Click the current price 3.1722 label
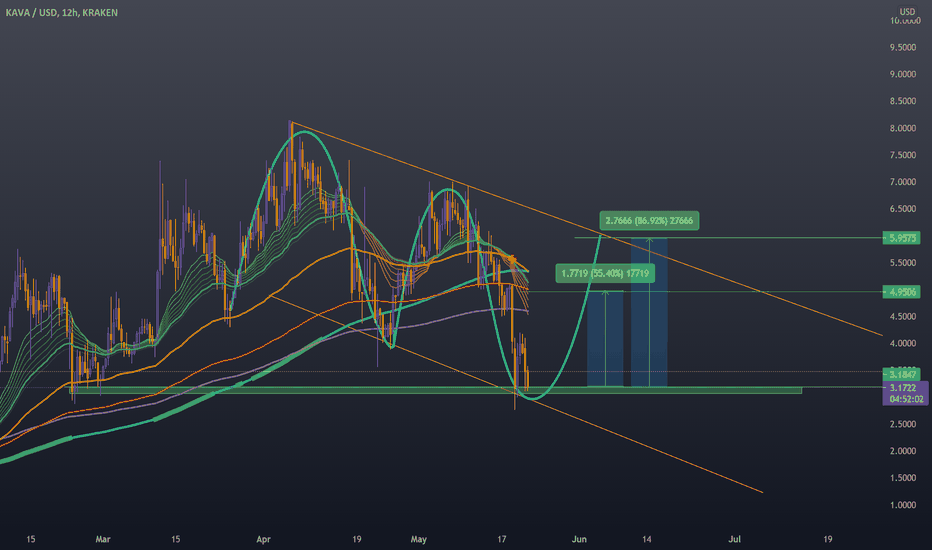Screen dimensions: 932x550 click(902, 388)
